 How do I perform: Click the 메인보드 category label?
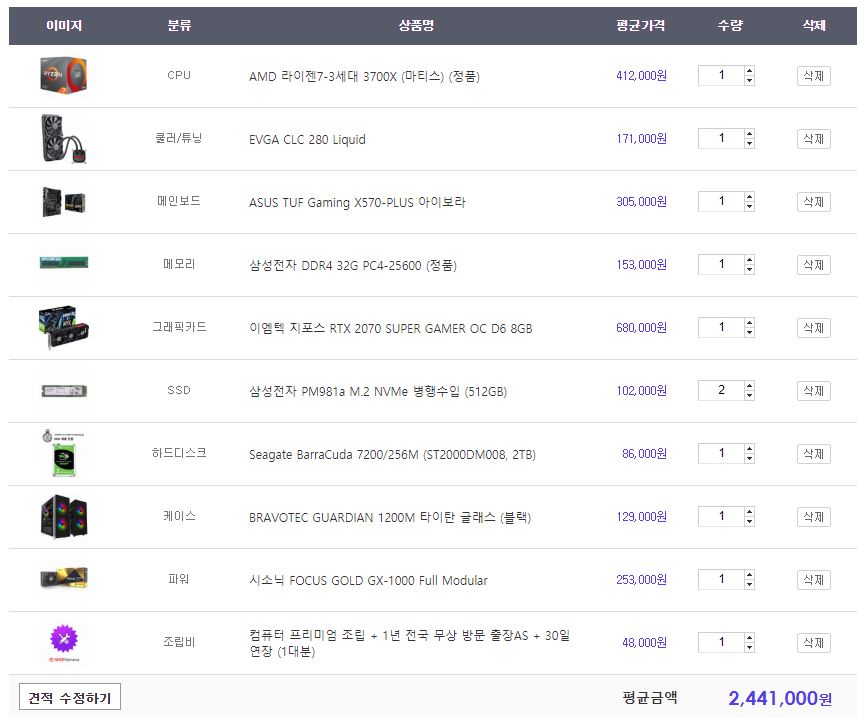tap(179, 201)
